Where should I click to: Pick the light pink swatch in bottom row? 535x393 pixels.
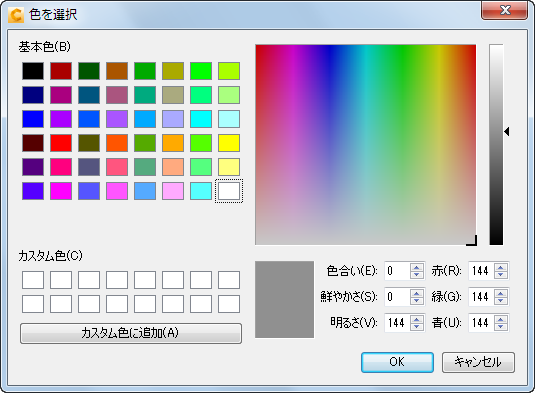pos(173,191)
